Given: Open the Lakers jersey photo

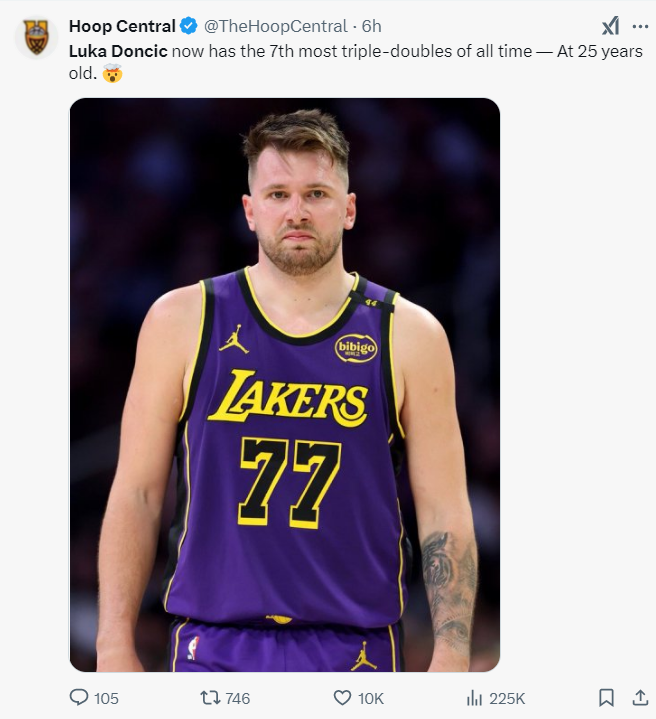Looking at the screenshot, I should point(284,384).
